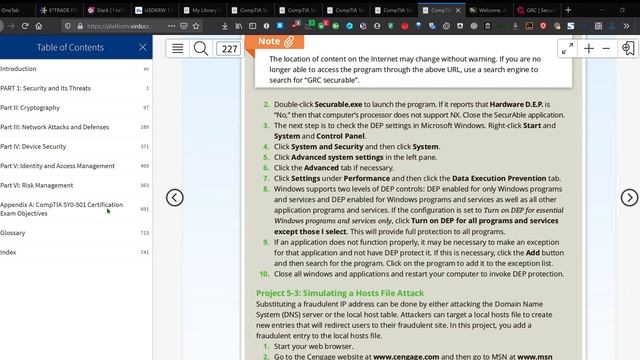640x360 pixels.
Task: Switch to the USDKRW tab
Action: coord(155,10)
